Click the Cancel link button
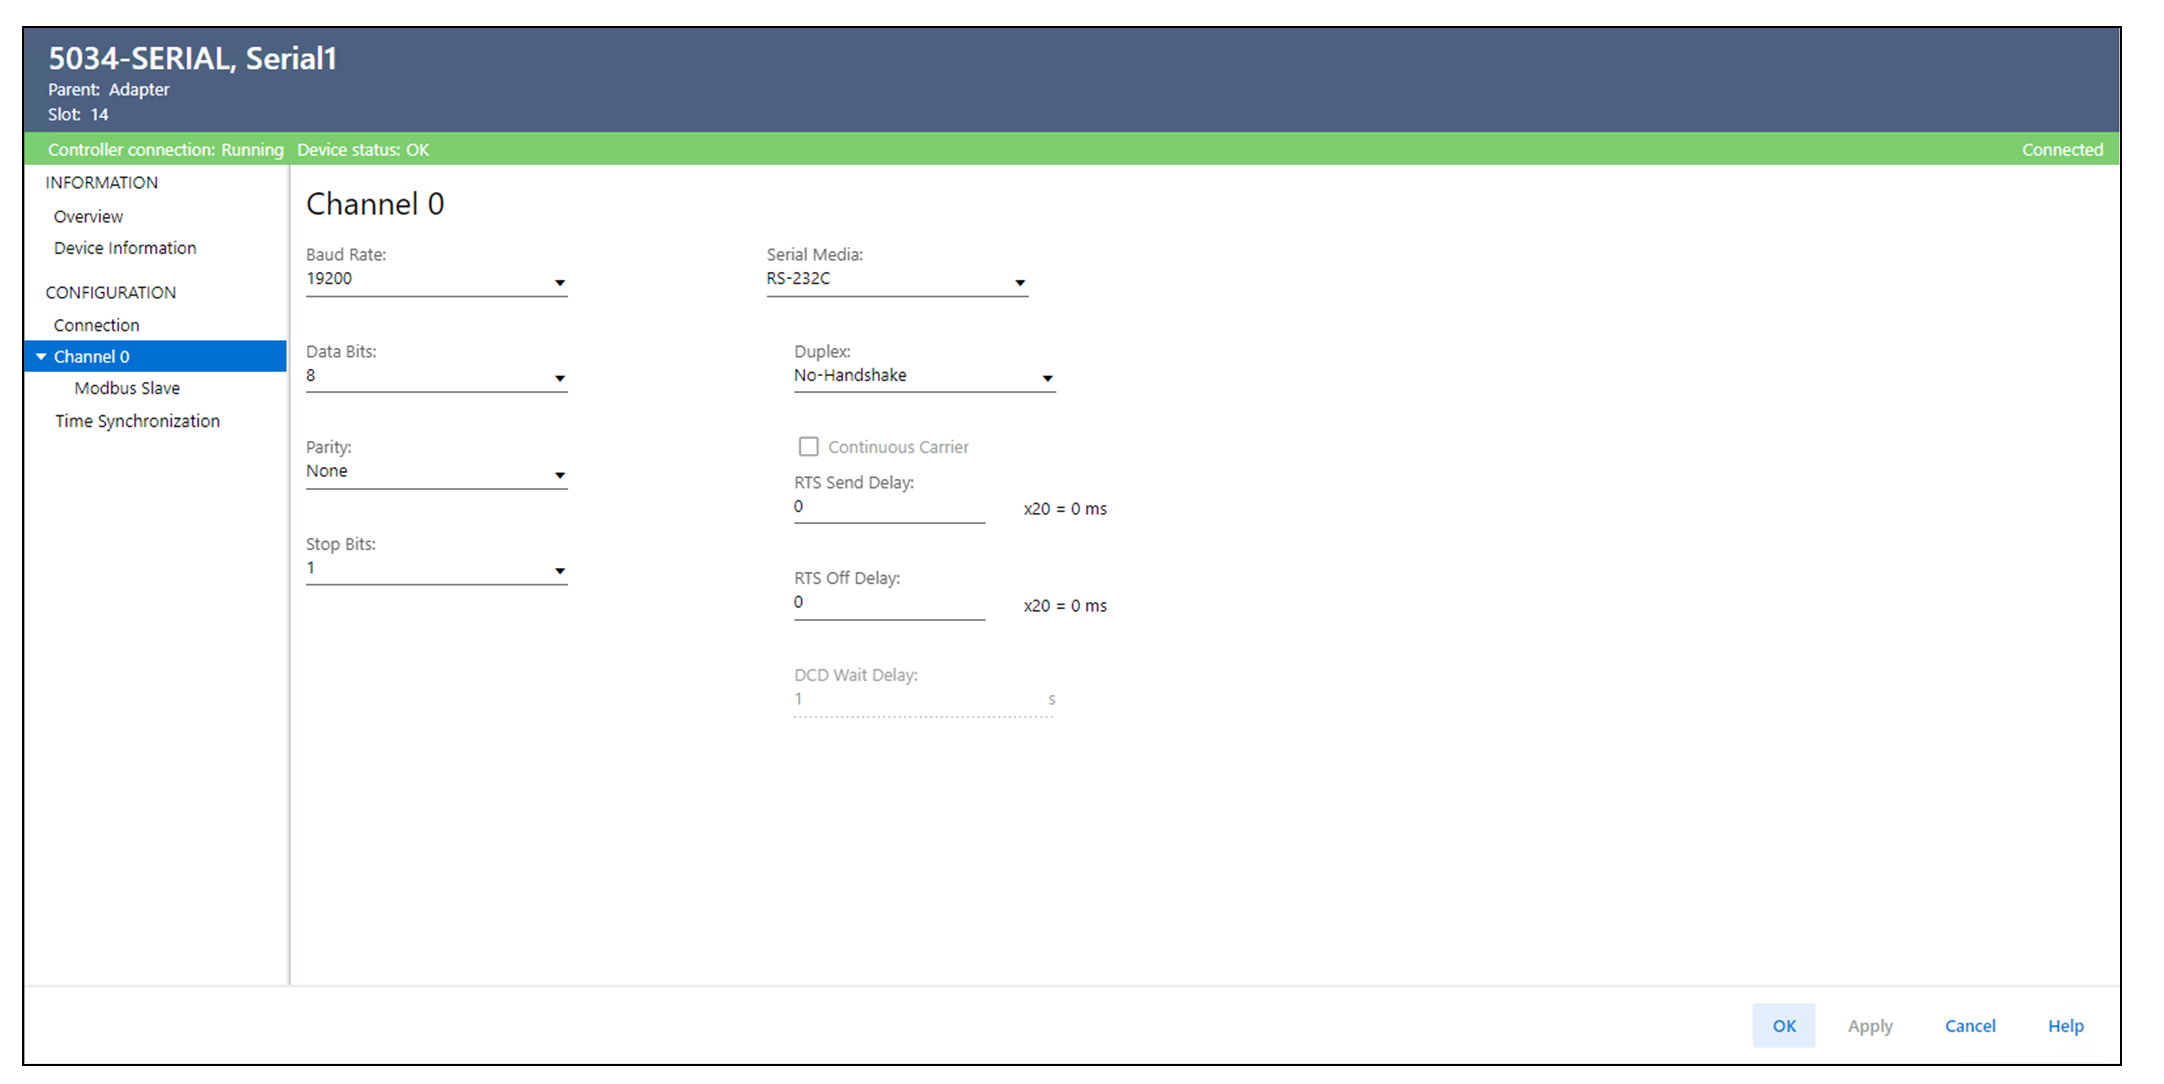Image resolution: width=2164 pixels, height=1084 pixels. (x=1969, y=1026)
